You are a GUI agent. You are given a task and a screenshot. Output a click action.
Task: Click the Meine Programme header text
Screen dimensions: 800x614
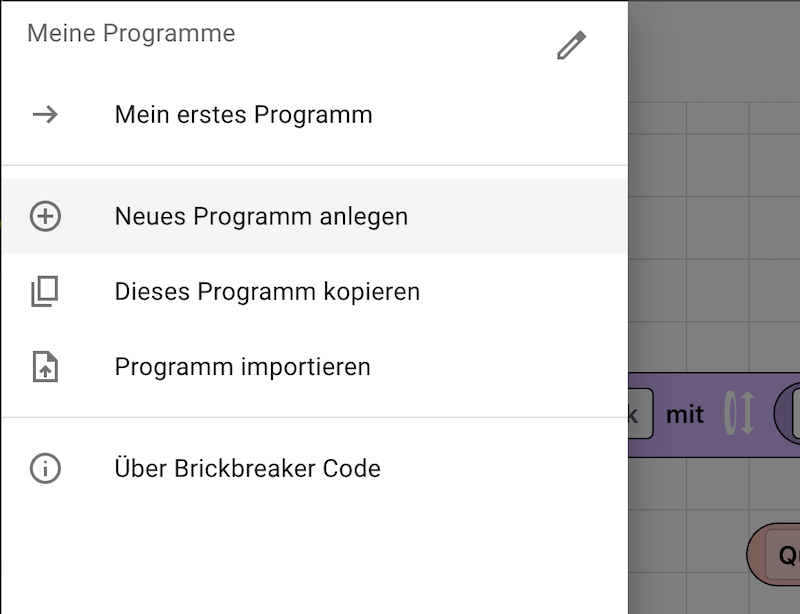tap(131, 32)
